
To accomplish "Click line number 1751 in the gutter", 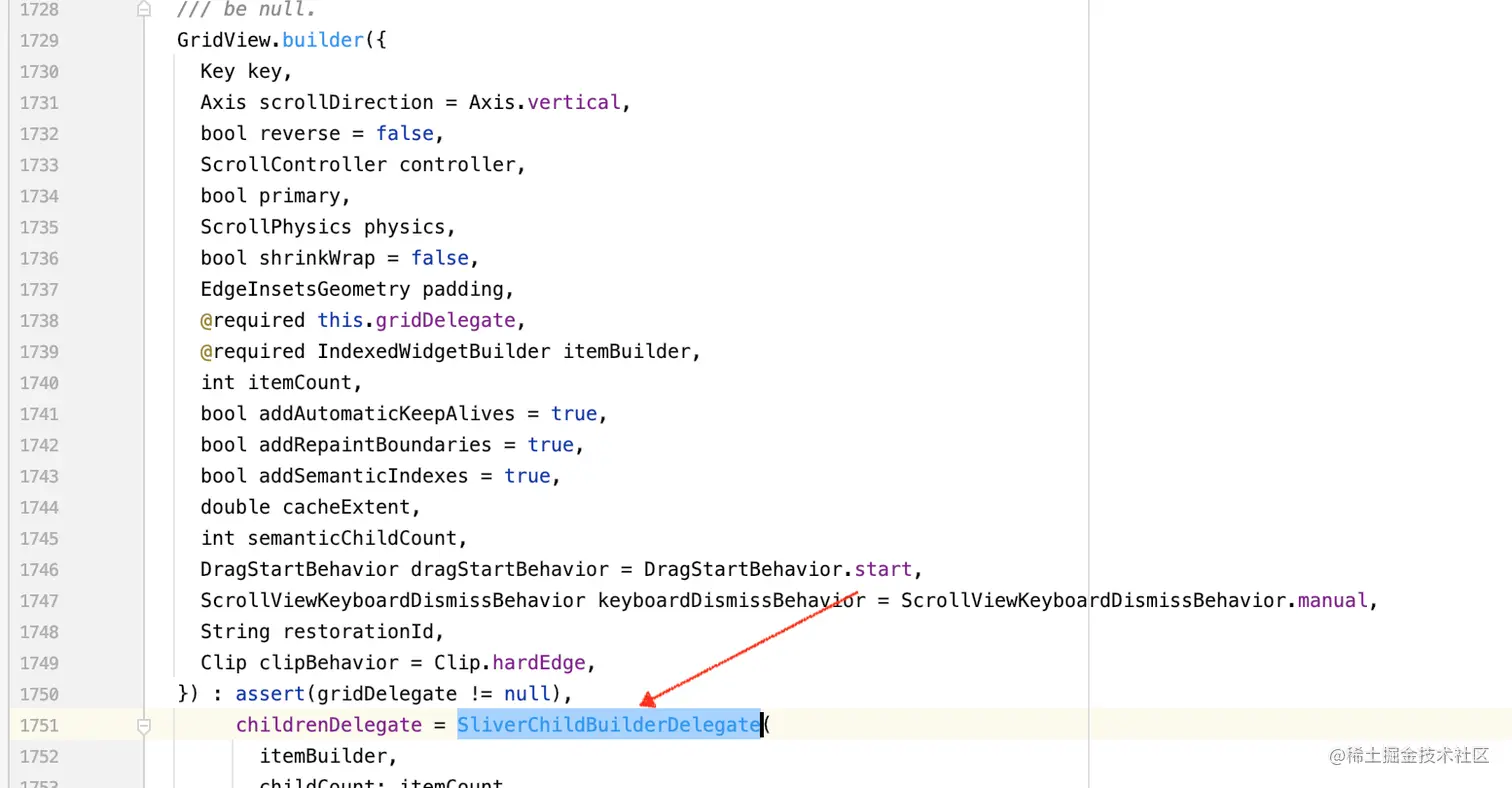I will (x=38, y=725).
